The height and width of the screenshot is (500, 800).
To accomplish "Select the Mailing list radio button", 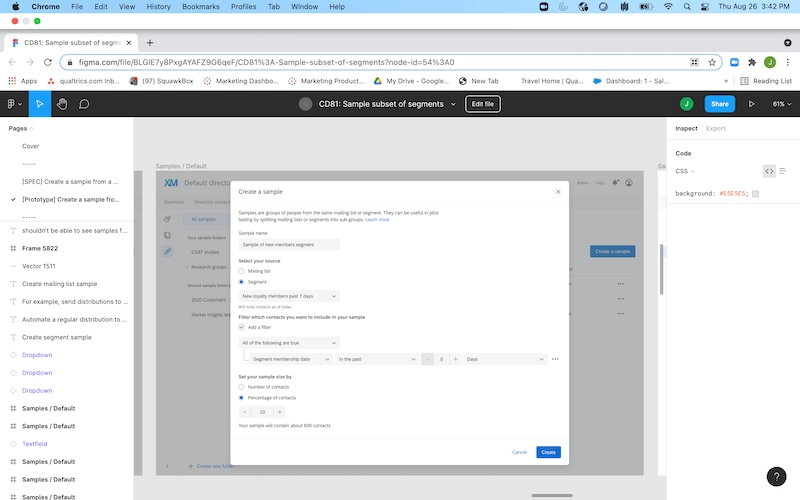I will (x=241, y=271).
